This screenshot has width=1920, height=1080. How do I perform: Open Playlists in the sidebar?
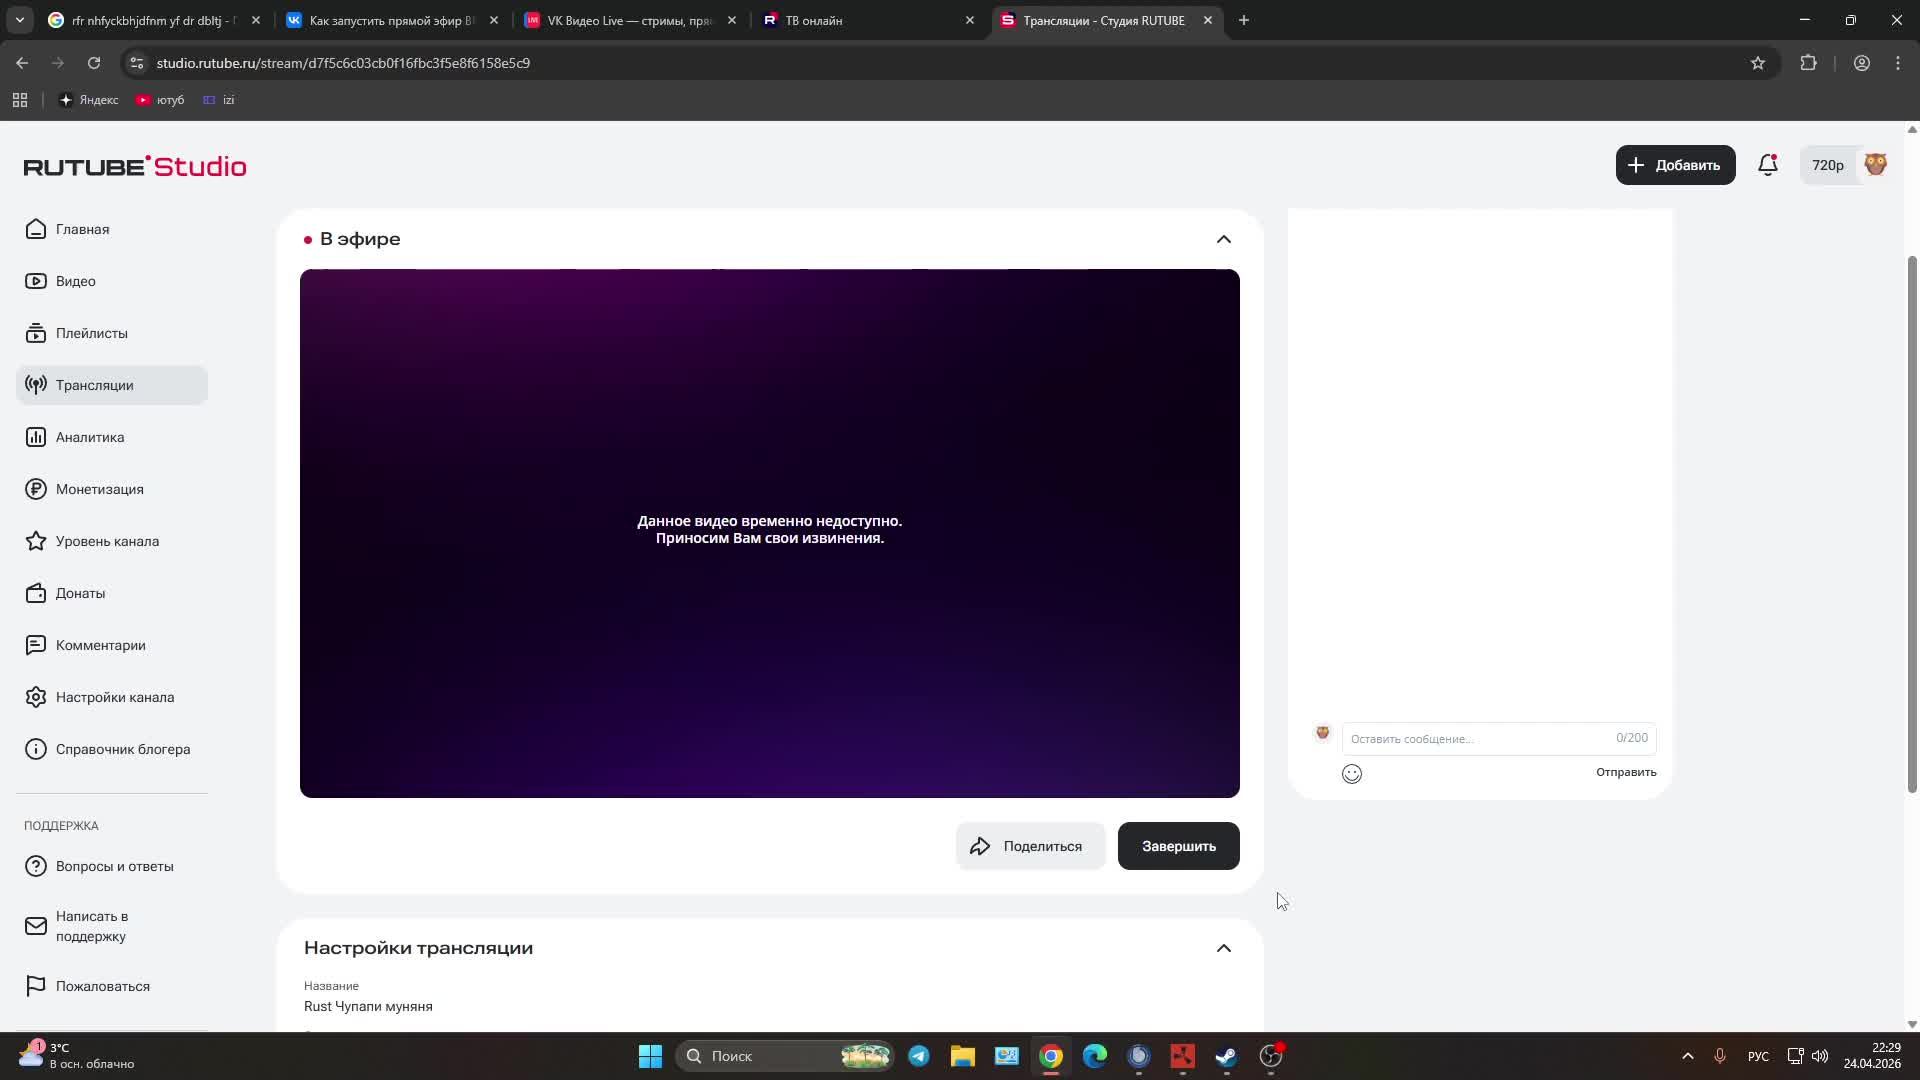(91, 333)
